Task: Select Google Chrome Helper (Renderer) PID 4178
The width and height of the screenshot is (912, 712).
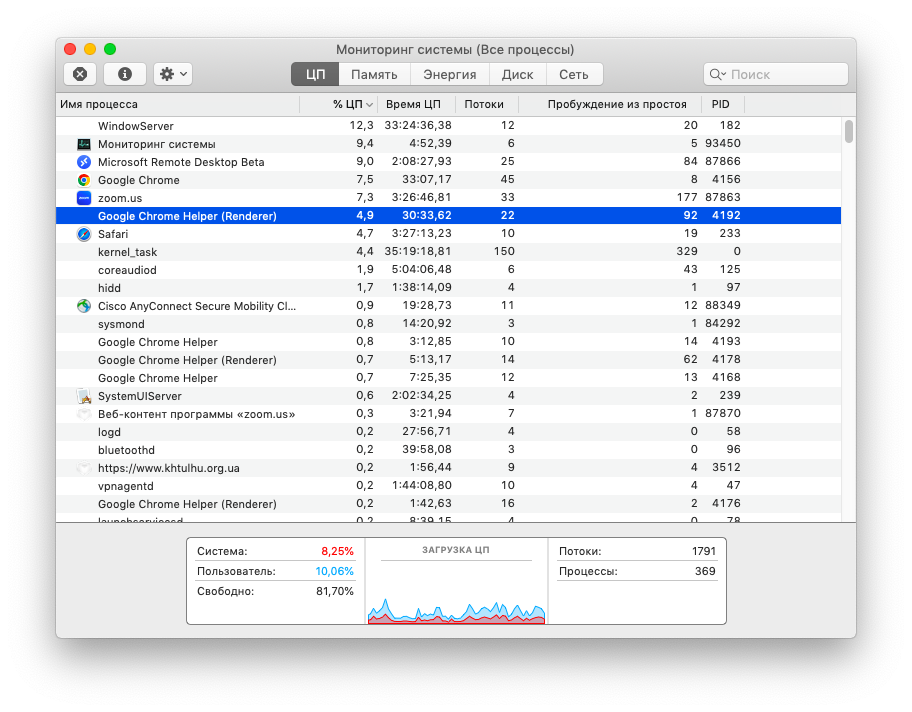Action: click(x=448, y=360)
